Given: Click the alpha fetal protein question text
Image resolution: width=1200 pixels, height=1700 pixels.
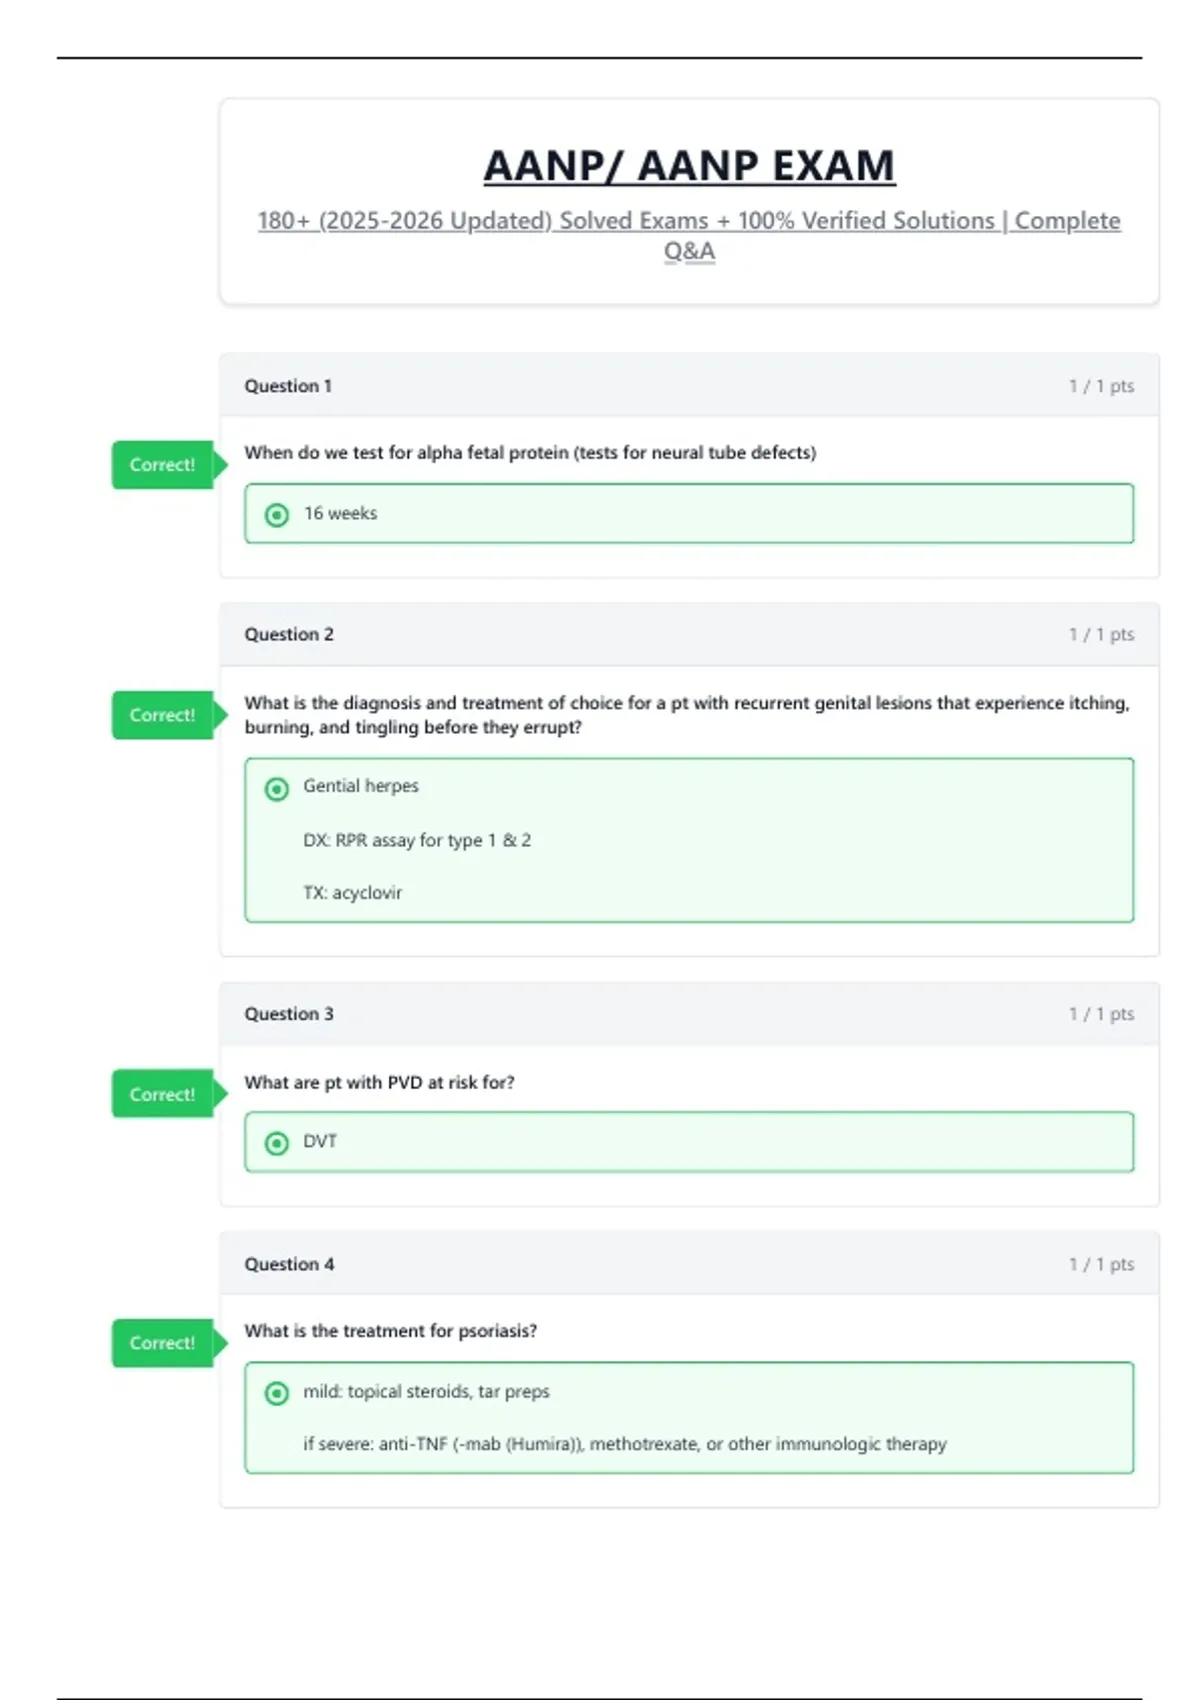Looking at the screenshot, I should tap(530, 453).
